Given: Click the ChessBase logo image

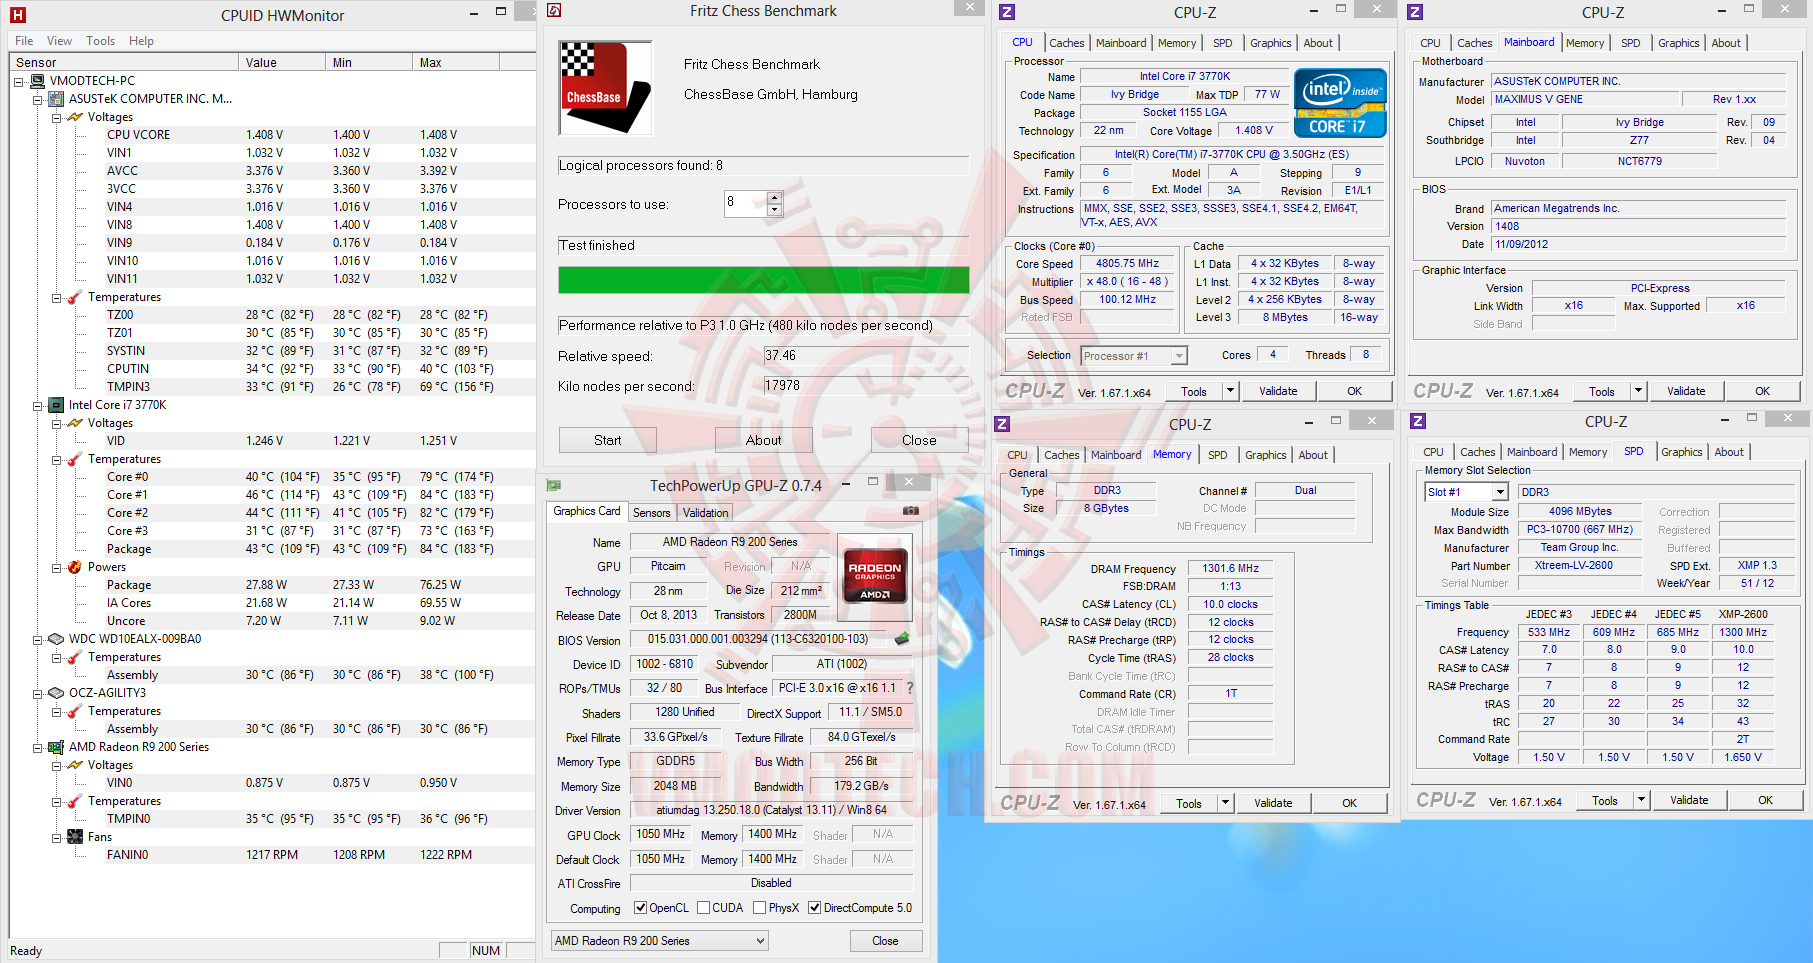Looking at the screenshot, I should coord(605,88).
